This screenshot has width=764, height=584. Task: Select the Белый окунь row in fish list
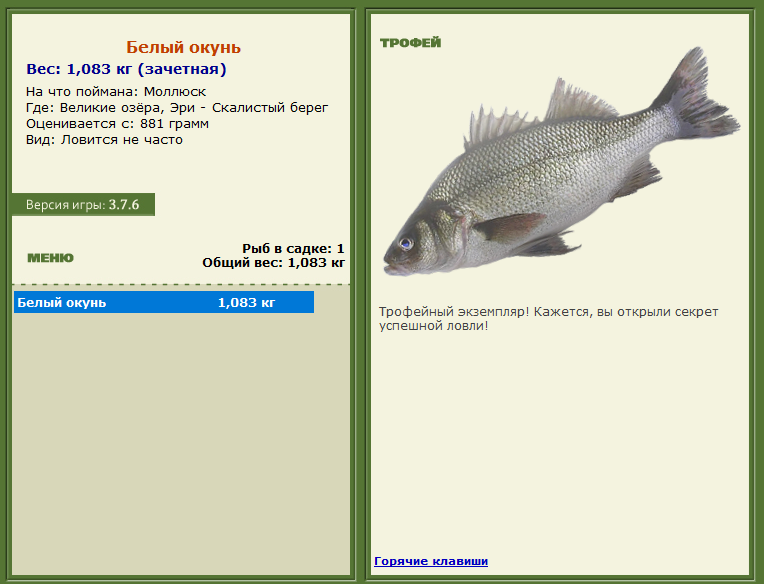coord(164,302)
